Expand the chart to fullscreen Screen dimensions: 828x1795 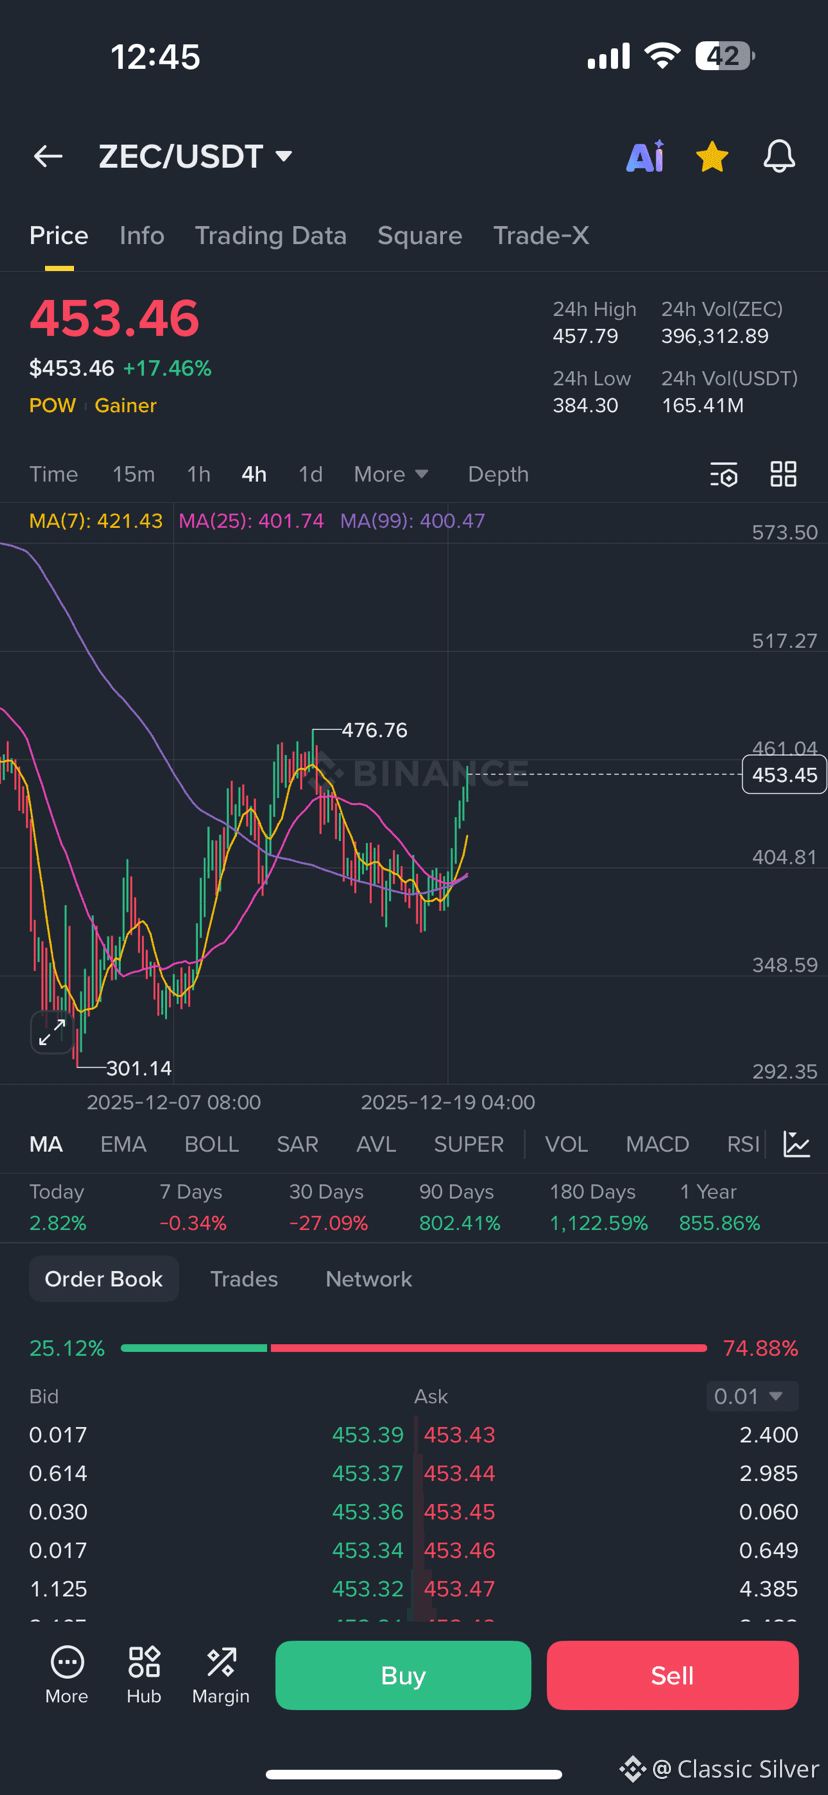tap(52, 1032)
